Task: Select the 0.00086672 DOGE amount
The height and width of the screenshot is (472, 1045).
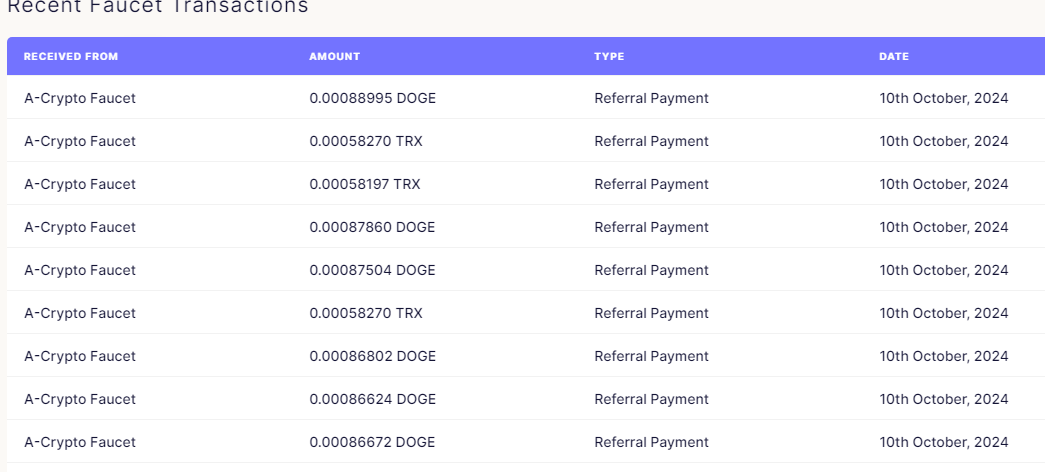Action: click(x=372, y=442)
